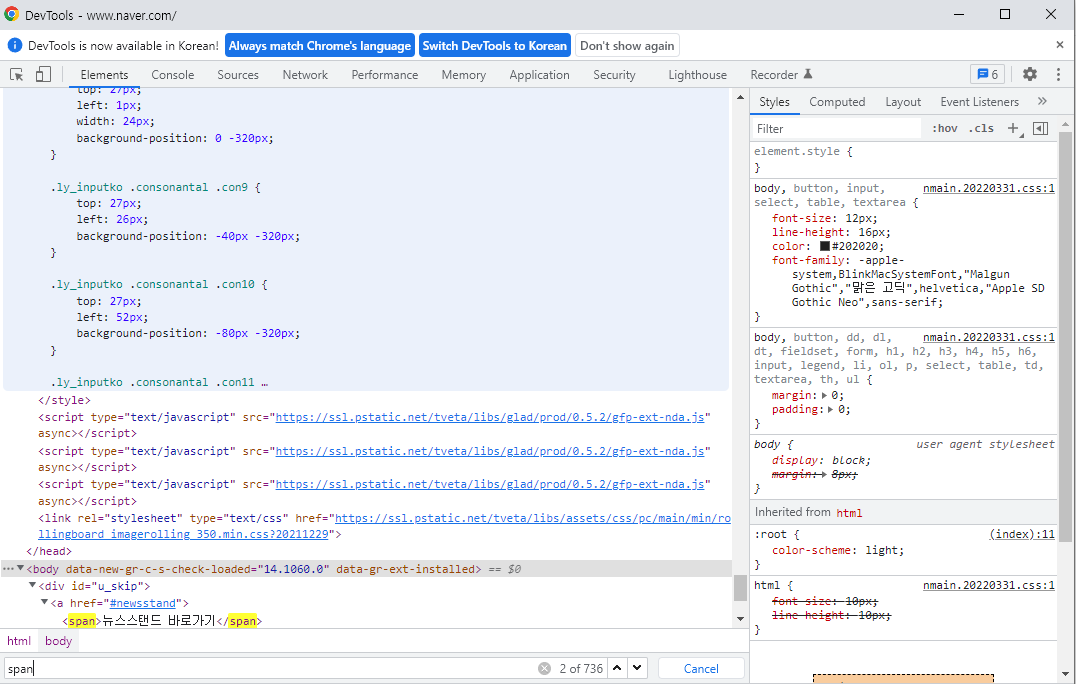Jump to the previous search result arrow
The height and width of the screenshot is (684, 1076).
pos(617,668)
